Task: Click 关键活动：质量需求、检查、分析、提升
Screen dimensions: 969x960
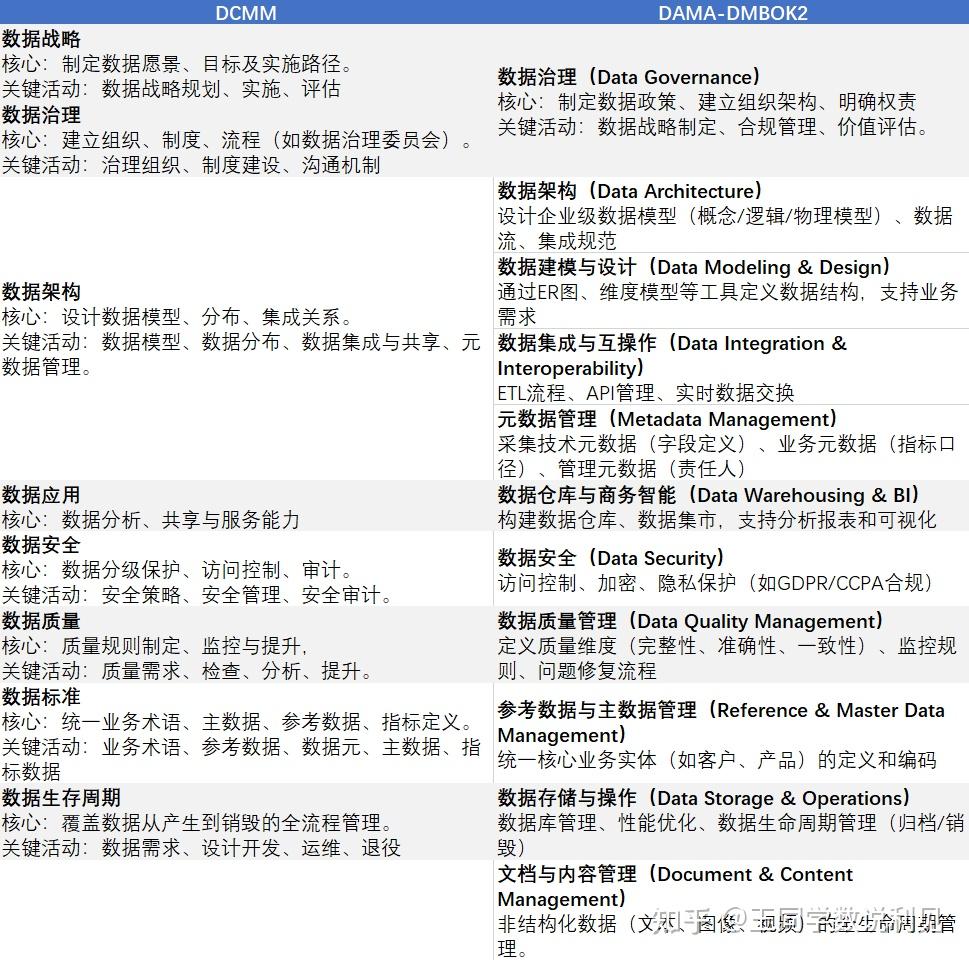Action: coord(187,671)
